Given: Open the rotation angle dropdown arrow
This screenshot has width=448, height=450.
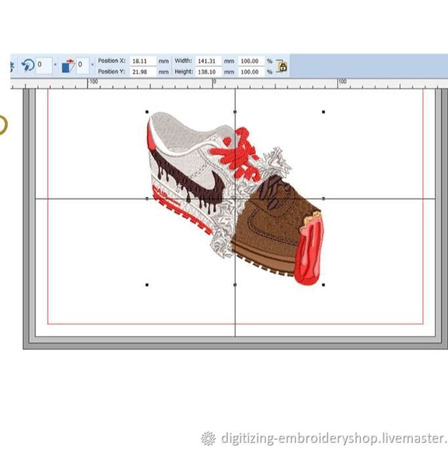Looking at the screenshot, I should pyautogui.click(x=55, y=65).
